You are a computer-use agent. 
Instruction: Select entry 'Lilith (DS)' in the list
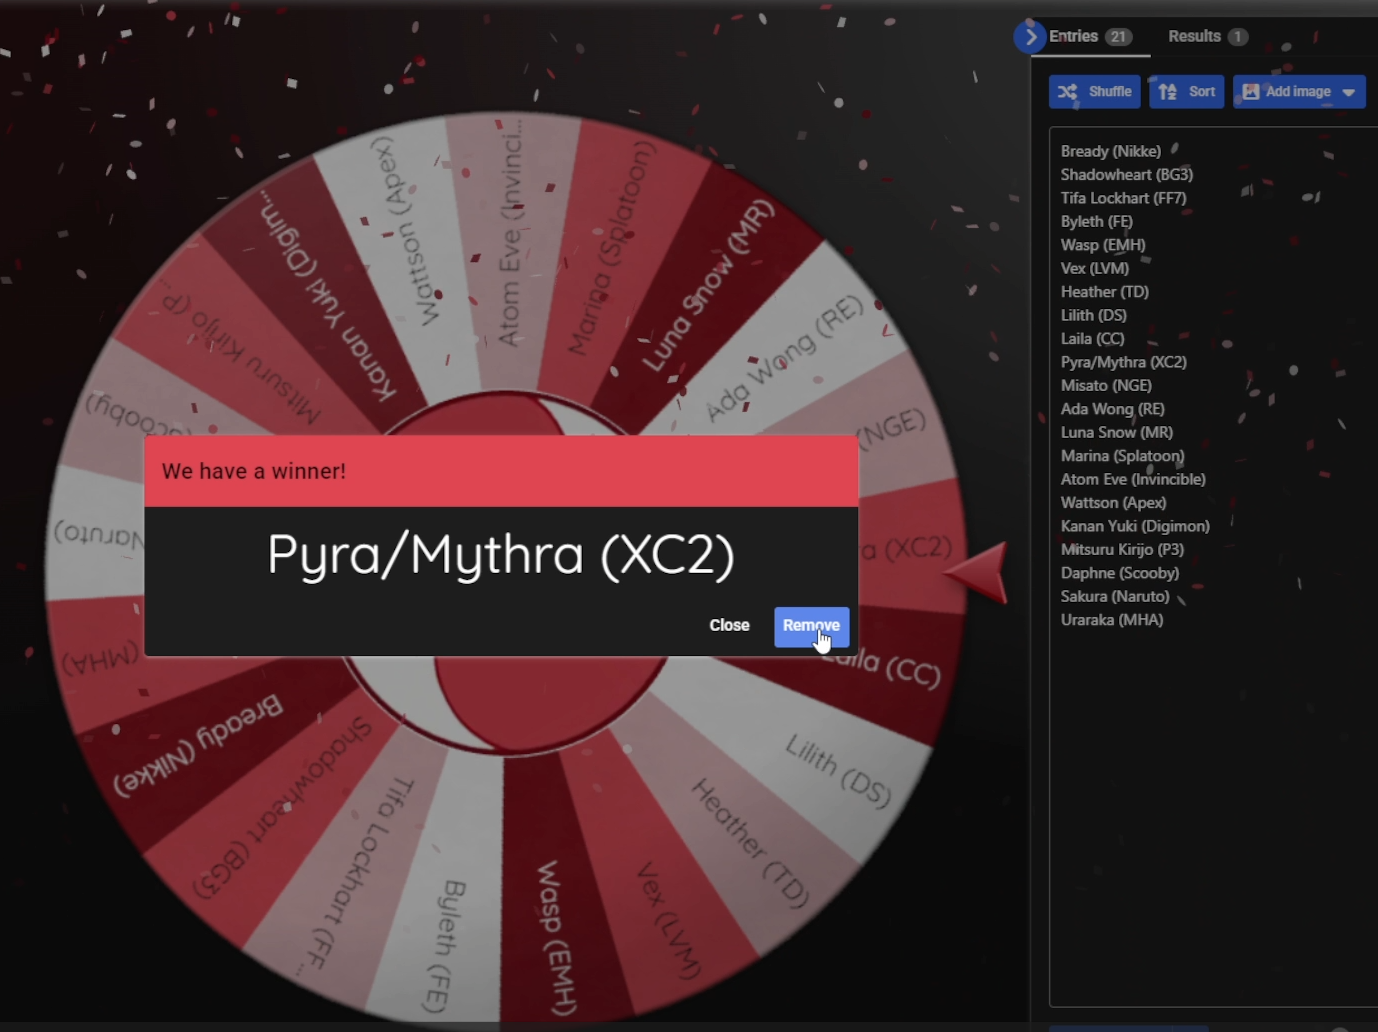point(1094,315)
